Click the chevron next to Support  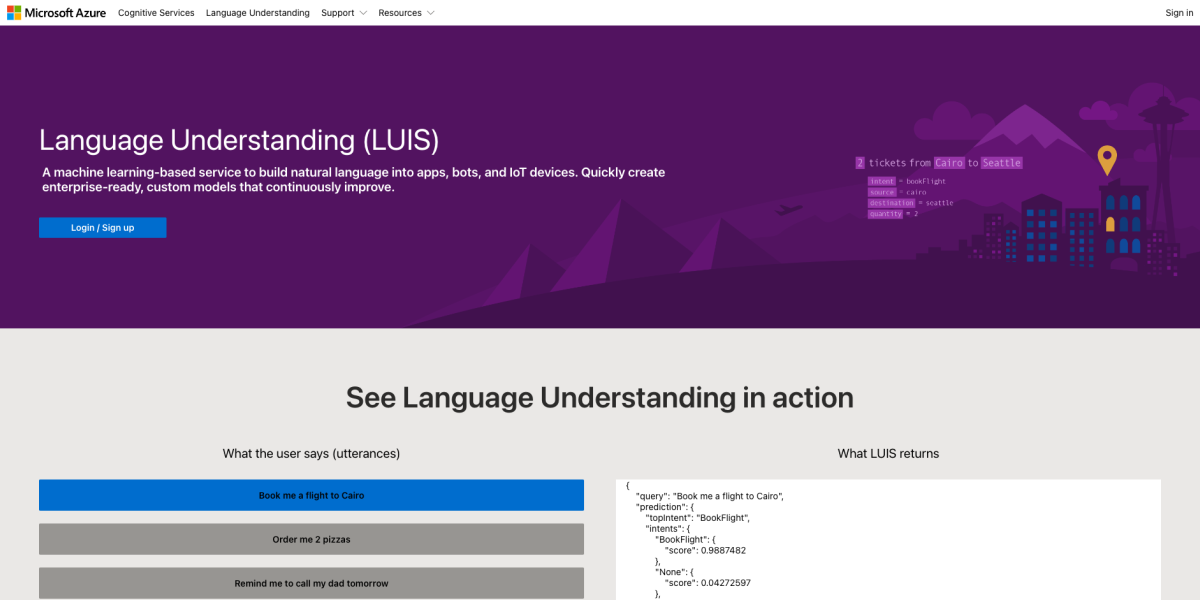click(x=361, y=12)
